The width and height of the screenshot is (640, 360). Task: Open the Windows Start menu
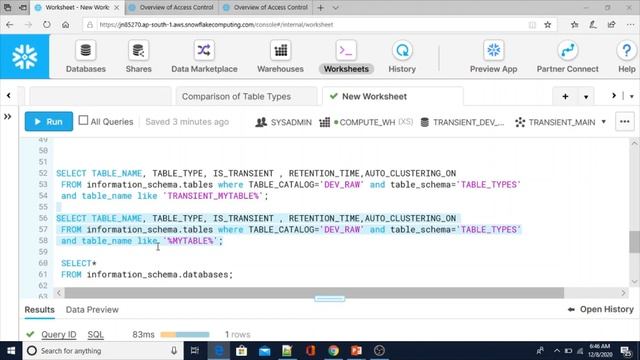(x=11, y=351)
